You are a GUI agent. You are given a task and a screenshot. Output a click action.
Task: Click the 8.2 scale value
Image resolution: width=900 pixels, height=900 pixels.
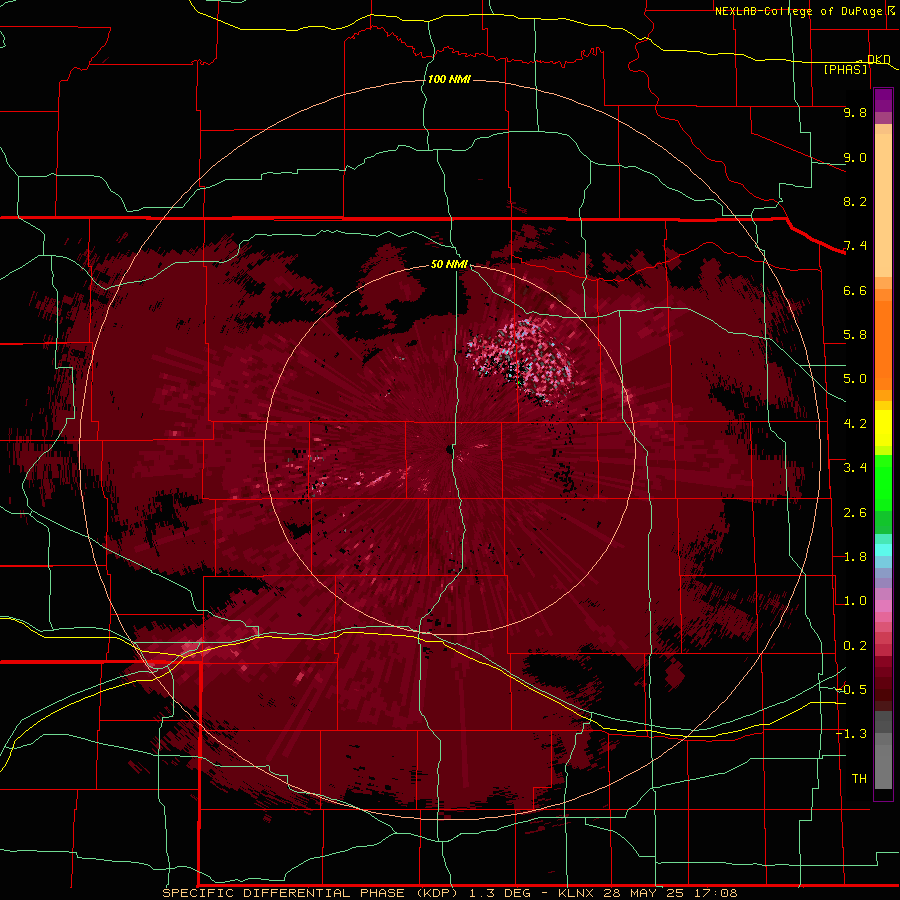point(855,201)
